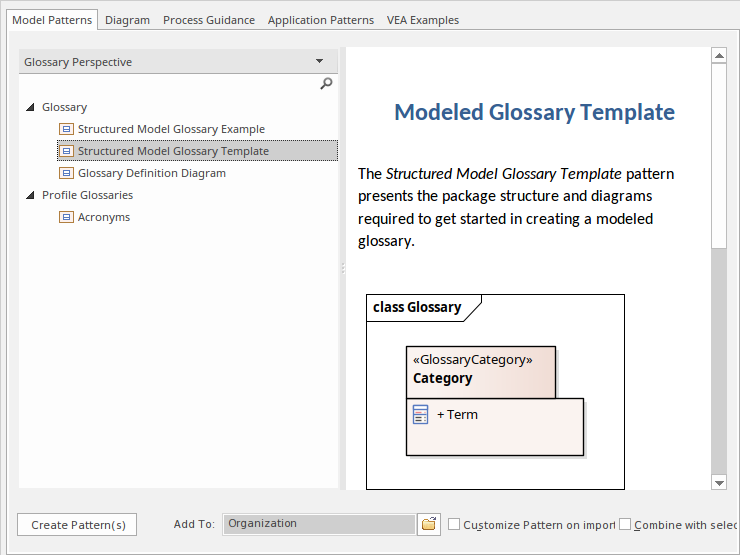Click the search magnifier icon
The image size is (740, 555).
326,85
